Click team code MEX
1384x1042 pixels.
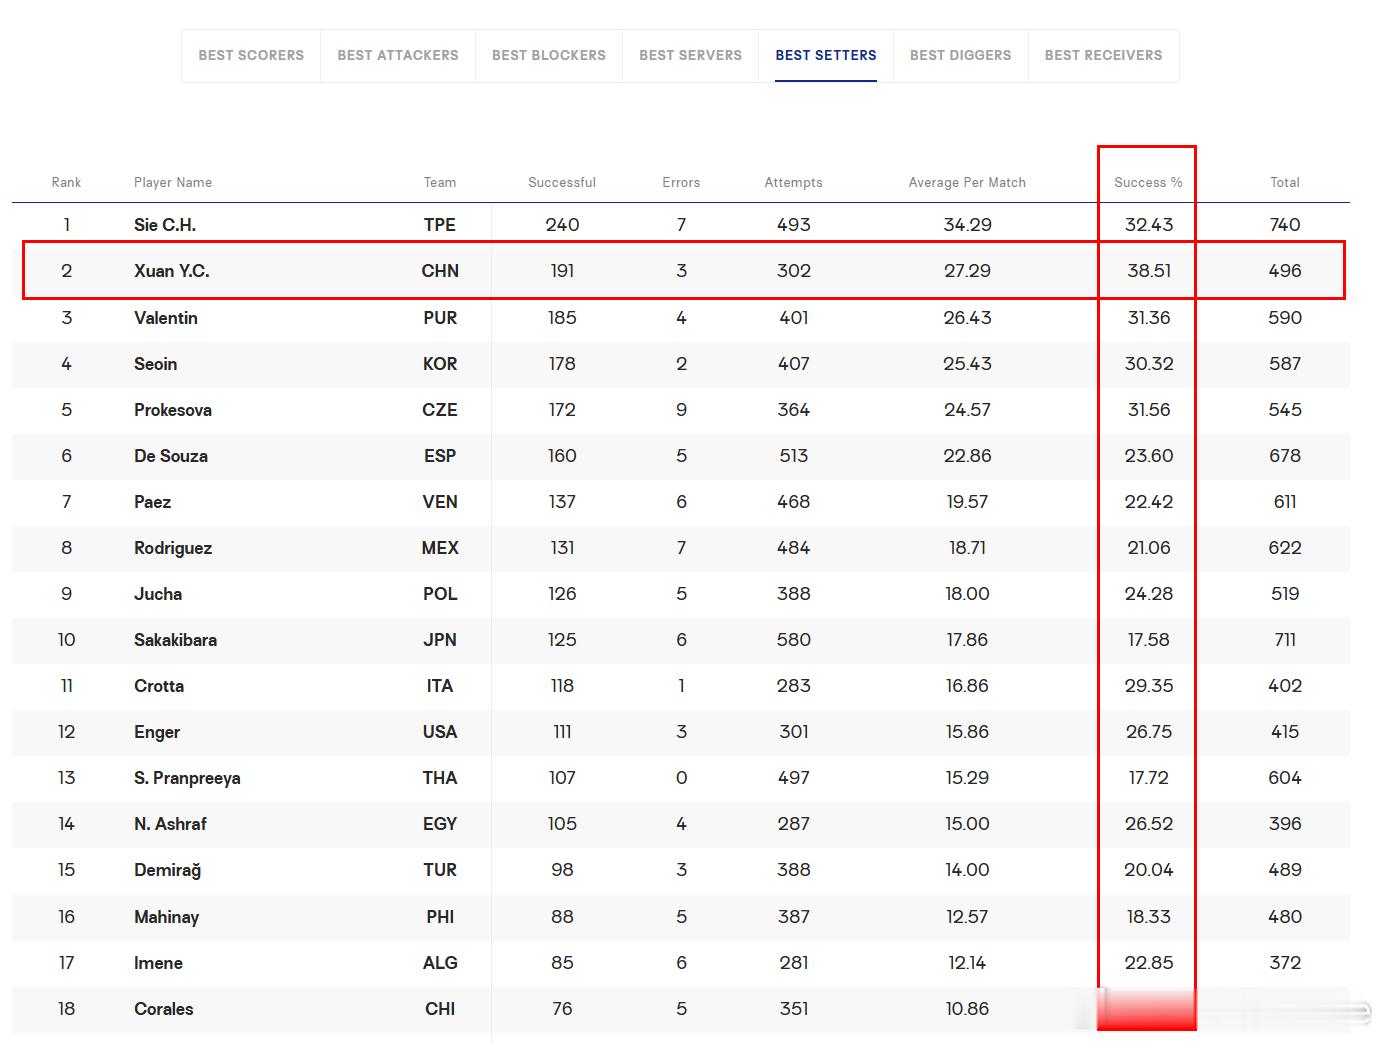(x=440, y=548)
